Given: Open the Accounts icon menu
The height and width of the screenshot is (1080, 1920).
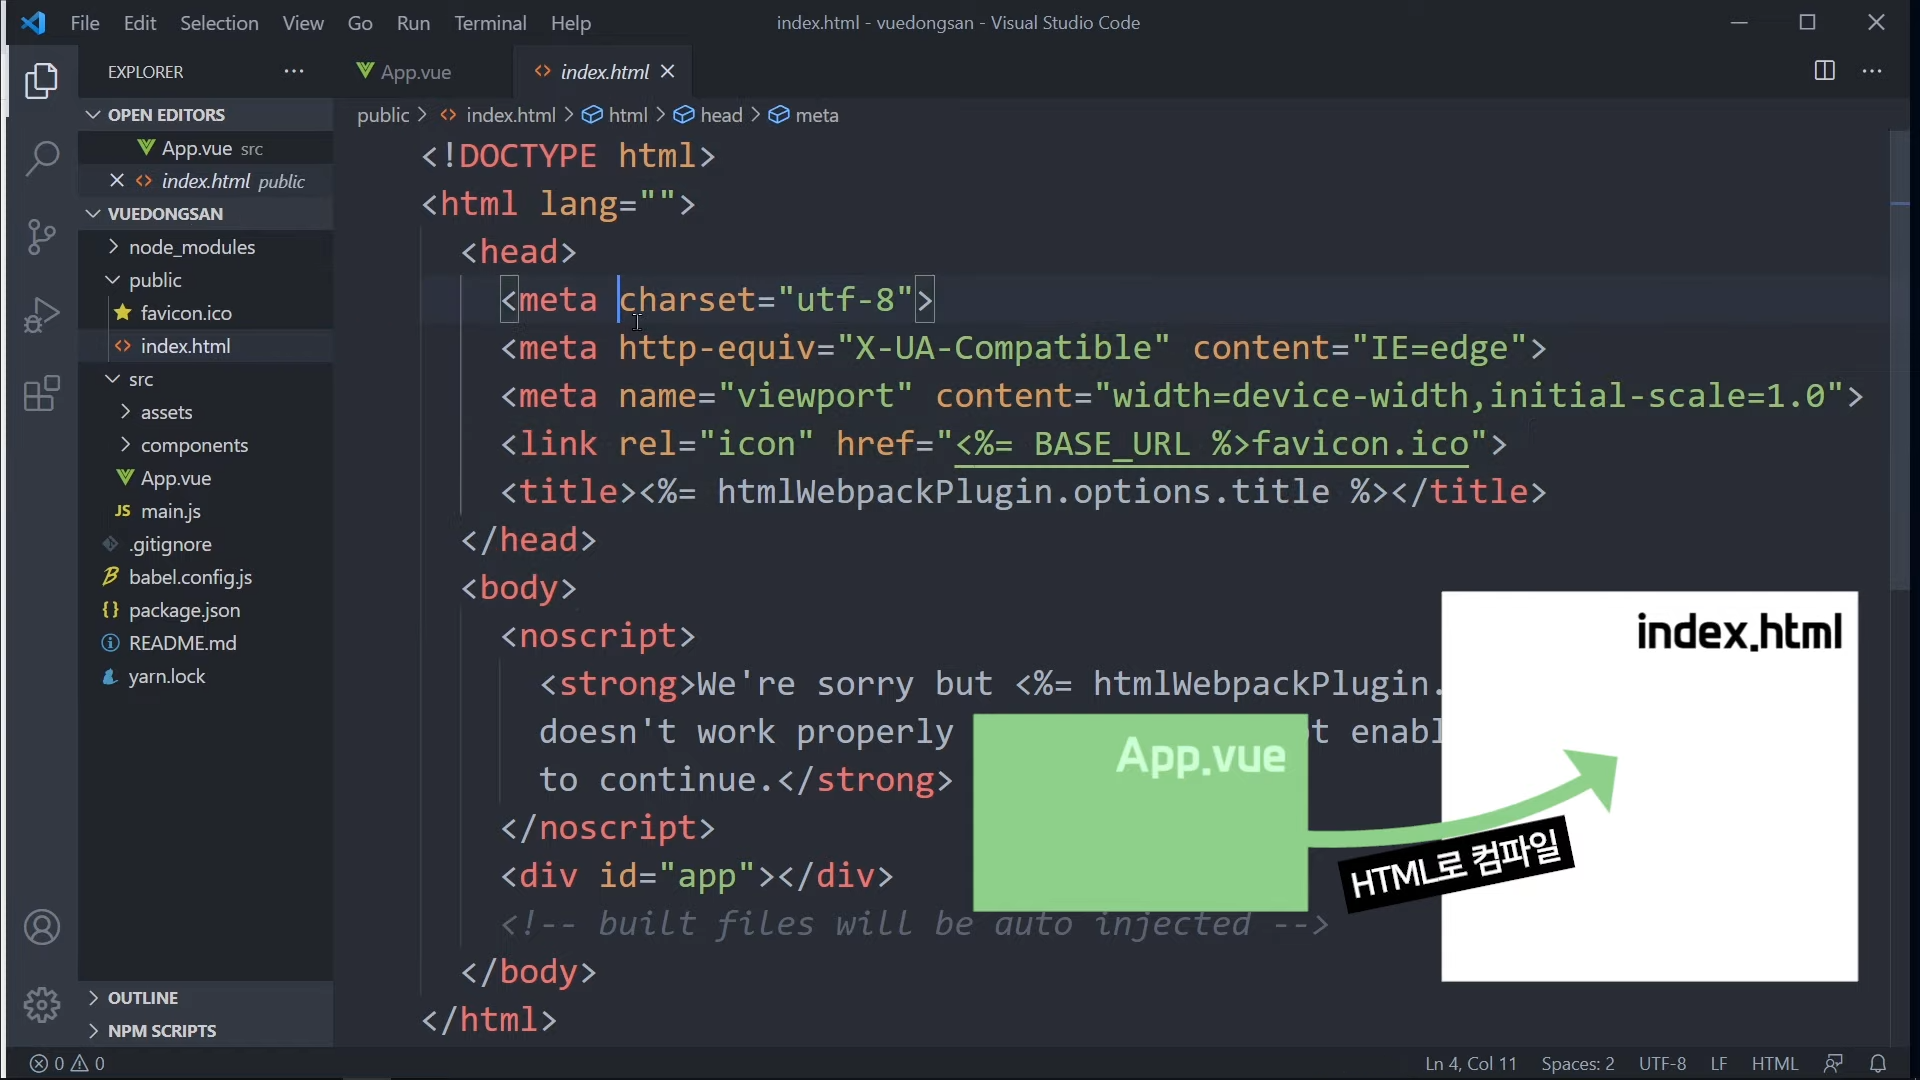Looking at the screenshot, I should pos(42,928).
